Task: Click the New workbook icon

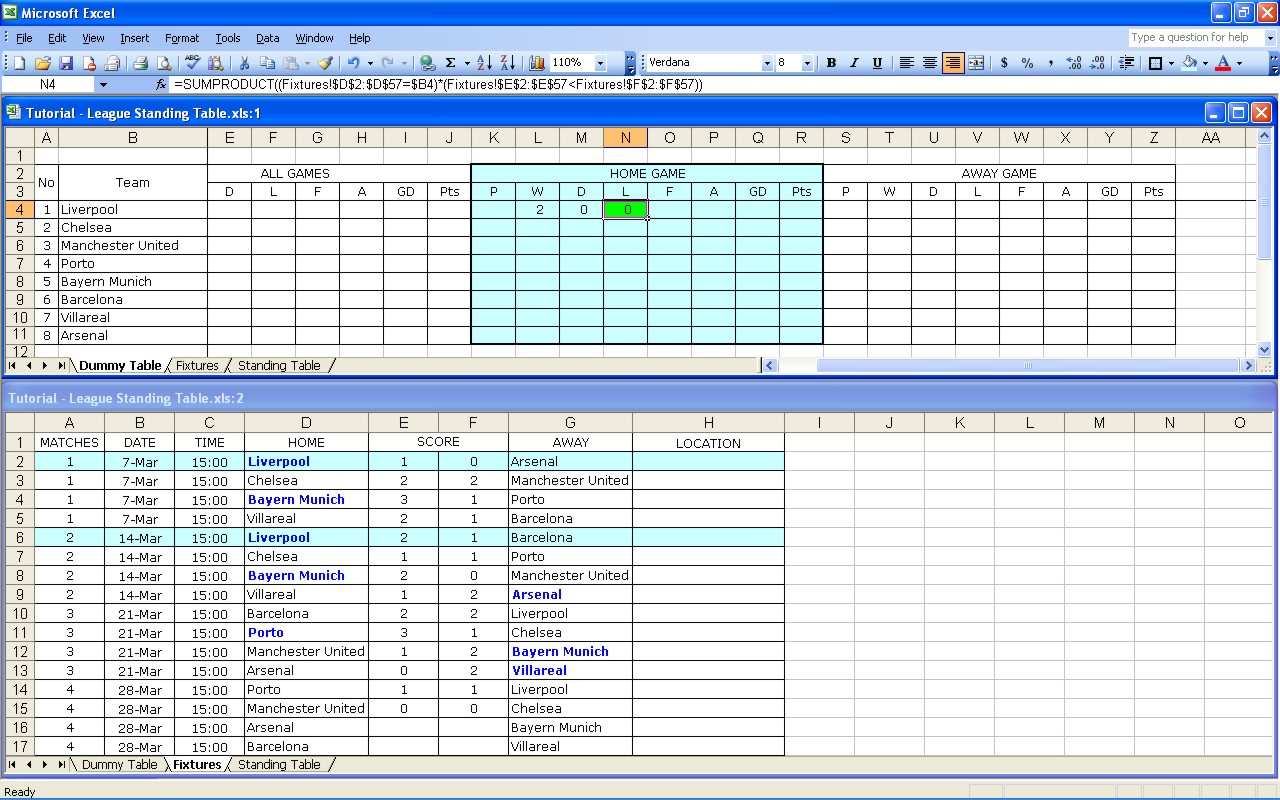Action: click(19, 63)
